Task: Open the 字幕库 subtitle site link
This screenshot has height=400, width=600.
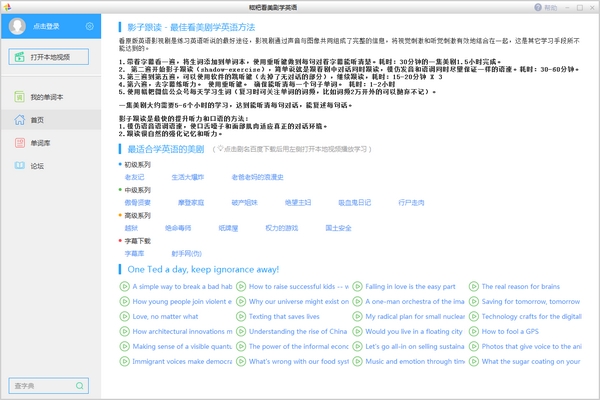Action: point(134,253)
